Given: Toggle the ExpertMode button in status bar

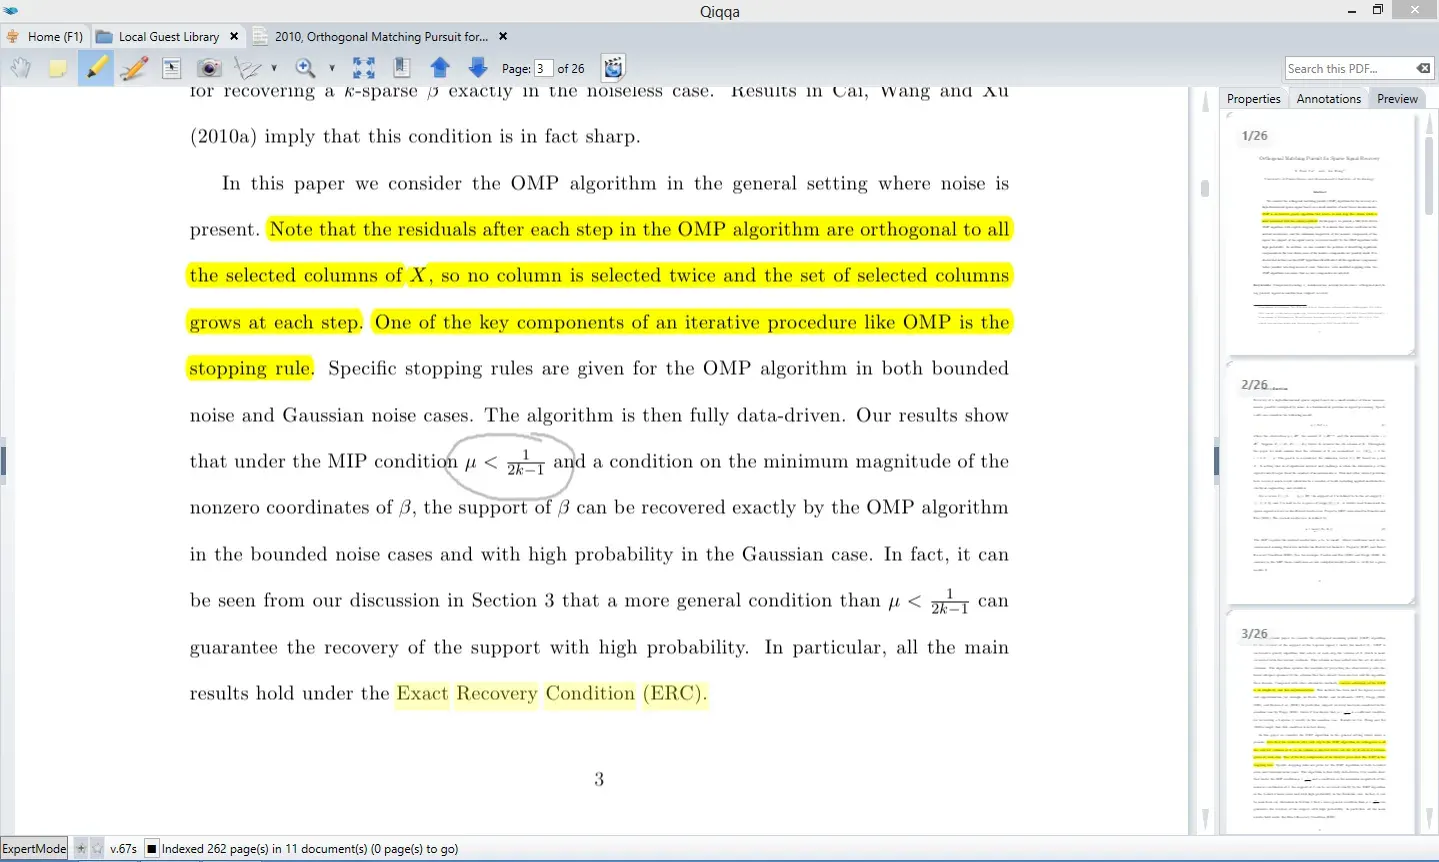Looking at the screenshot, I should [34, 849].
